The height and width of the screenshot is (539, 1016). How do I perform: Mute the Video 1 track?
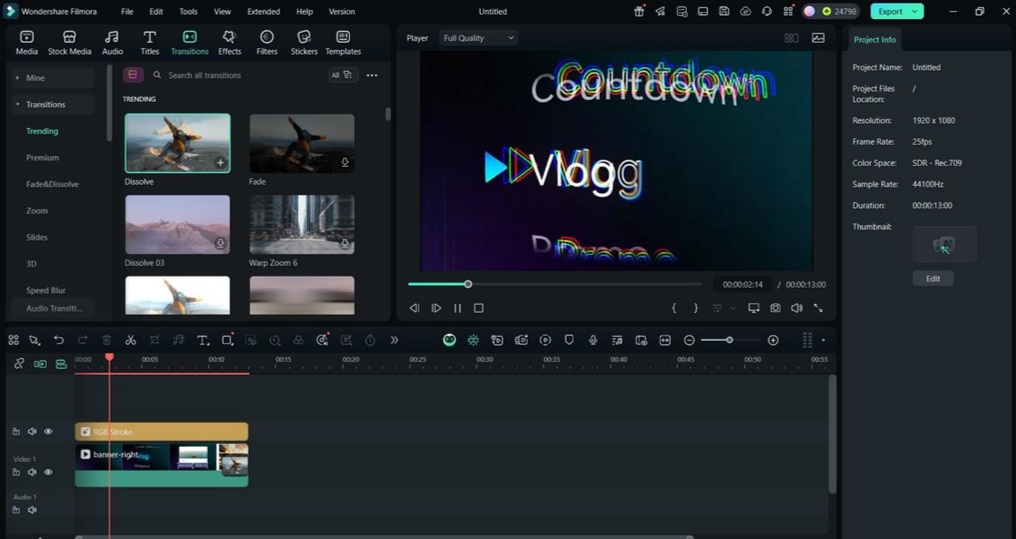32,472
